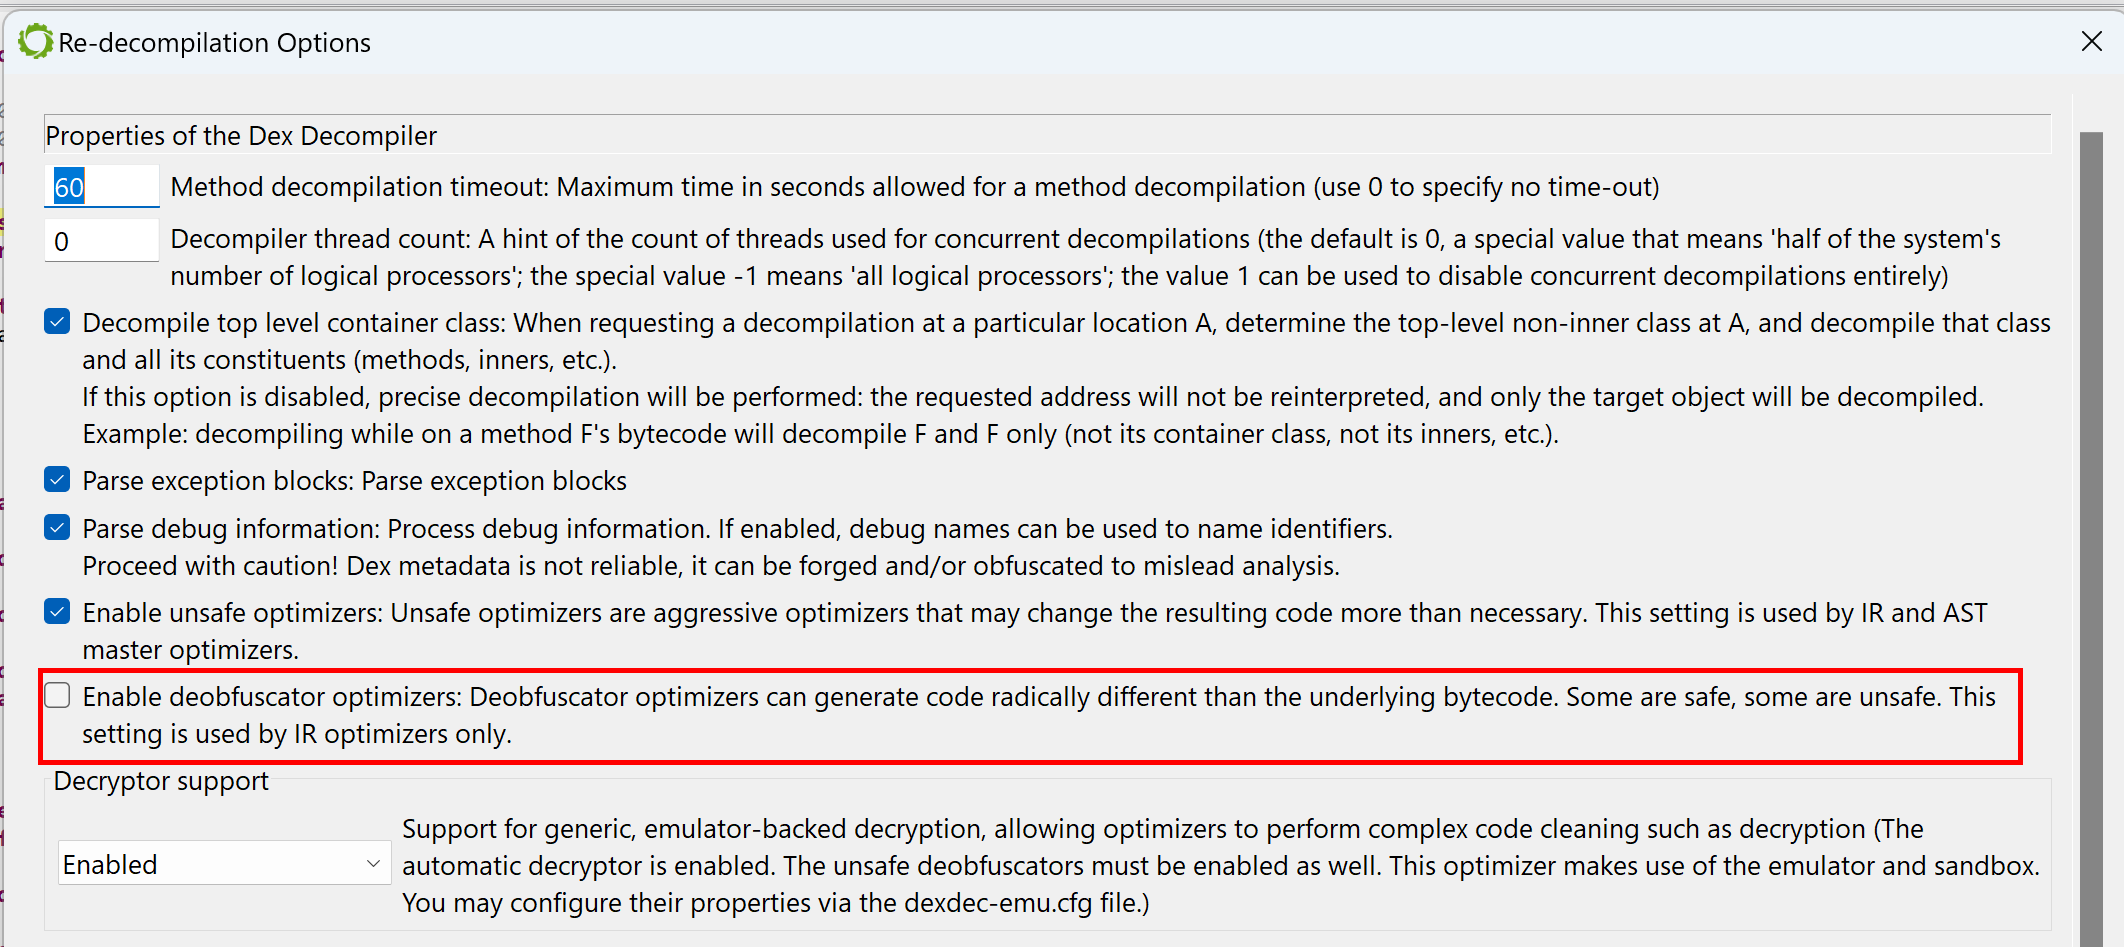Image resolution: width=2124 pixels, height=947 pixels.
Task: Toggle the Parse exception blocks checkbox
Action: [x=57, y=480]
